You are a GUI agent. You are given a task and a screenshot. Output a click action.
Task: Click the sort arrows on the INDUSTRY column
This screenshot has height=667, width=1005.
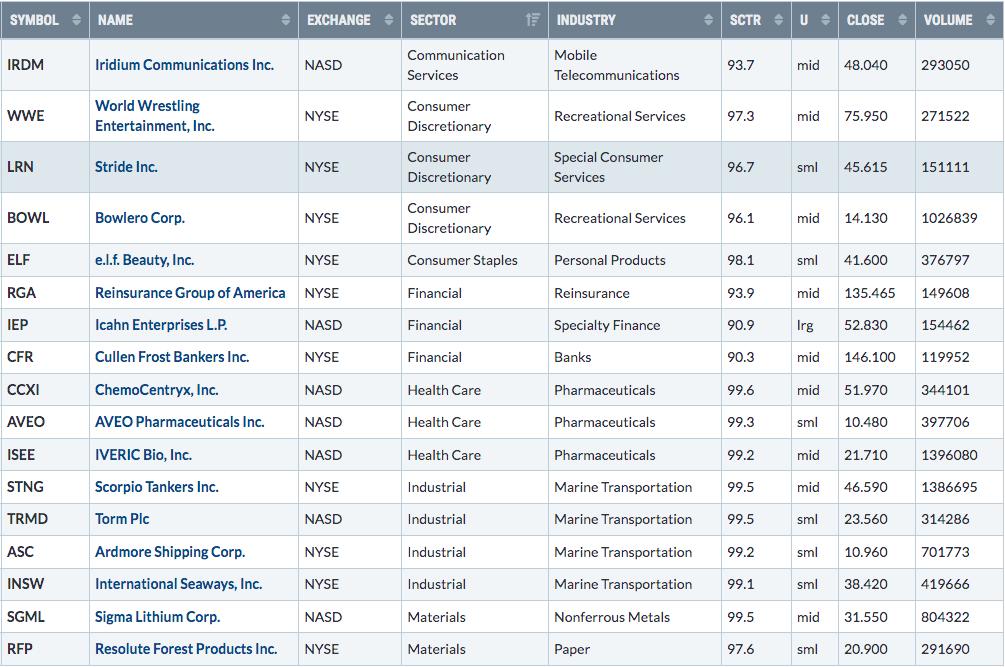click(708, 20)
